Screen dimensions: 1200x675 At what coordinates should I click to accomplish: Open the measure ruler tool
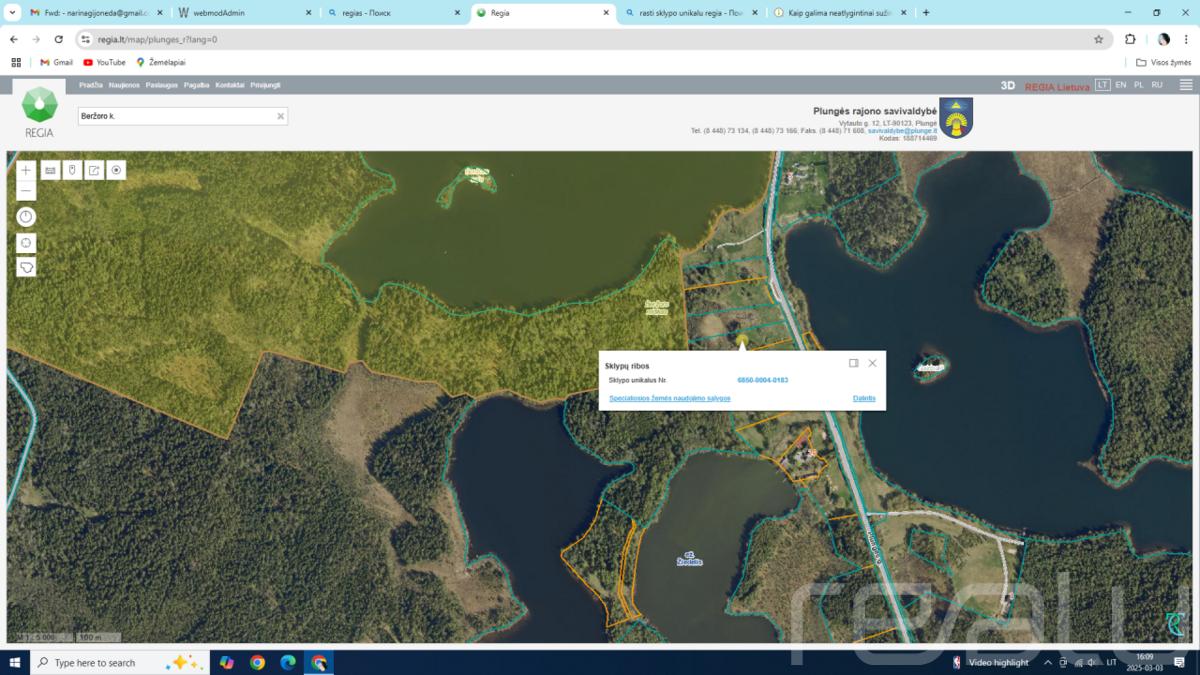[x=50, y=170]
